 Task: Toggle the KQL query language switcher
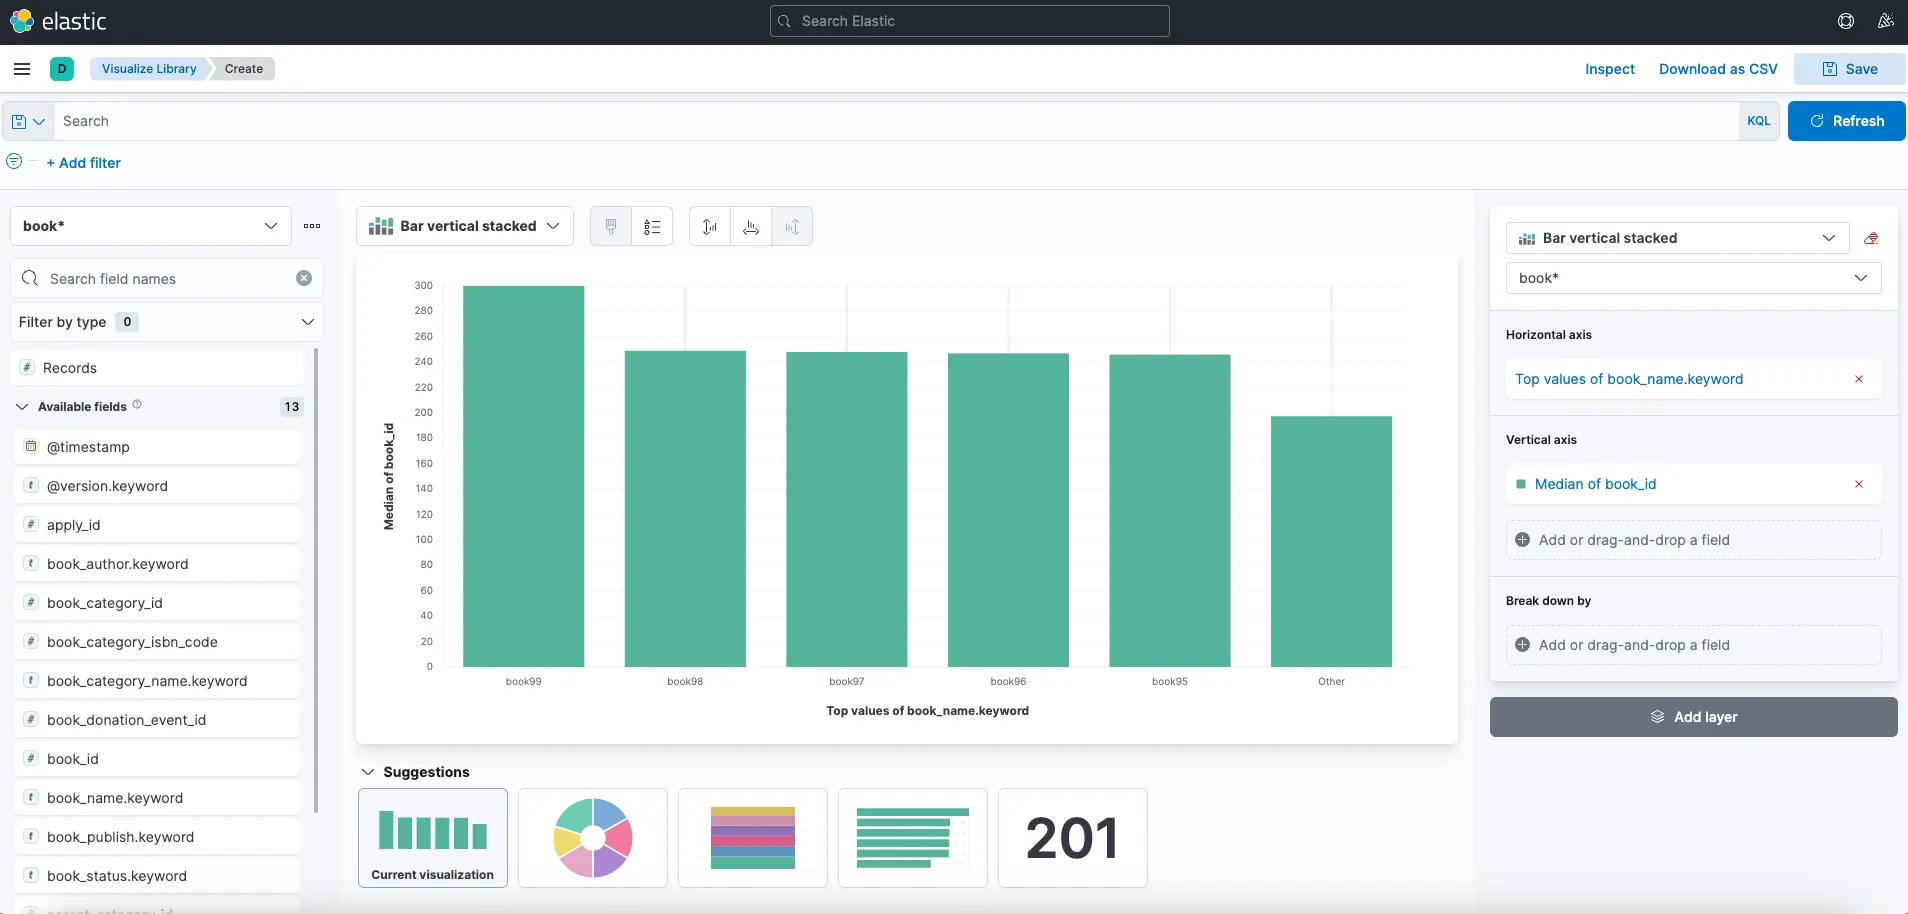1759,121
